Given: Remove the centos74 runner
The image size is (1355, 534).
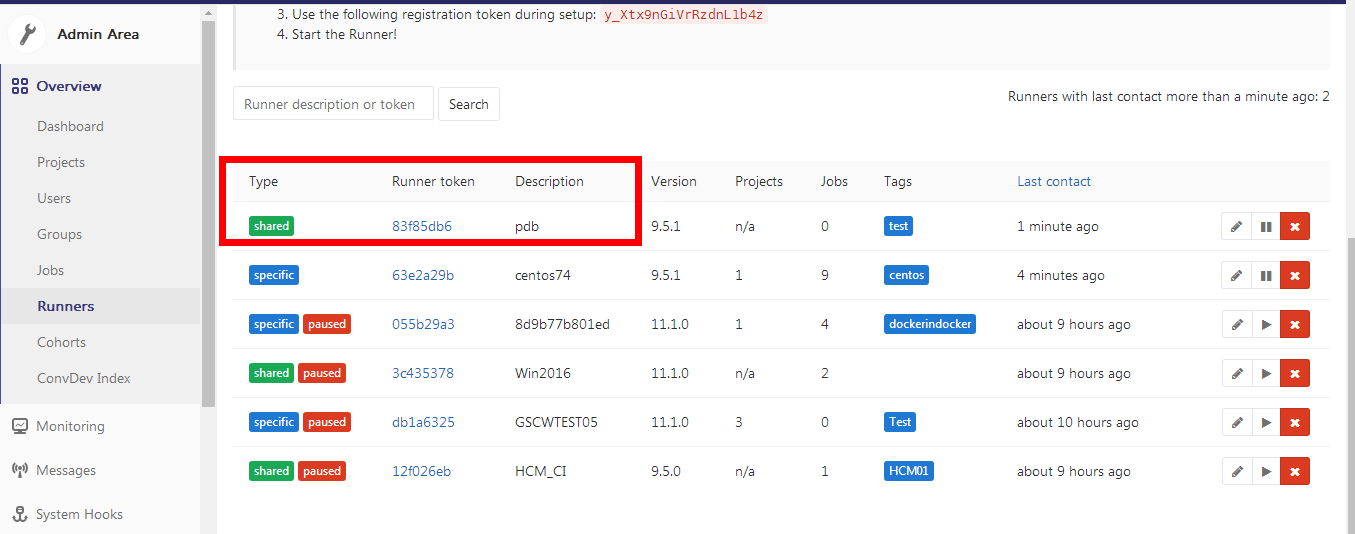Looking at the screenshot, I should point(1295,275).
